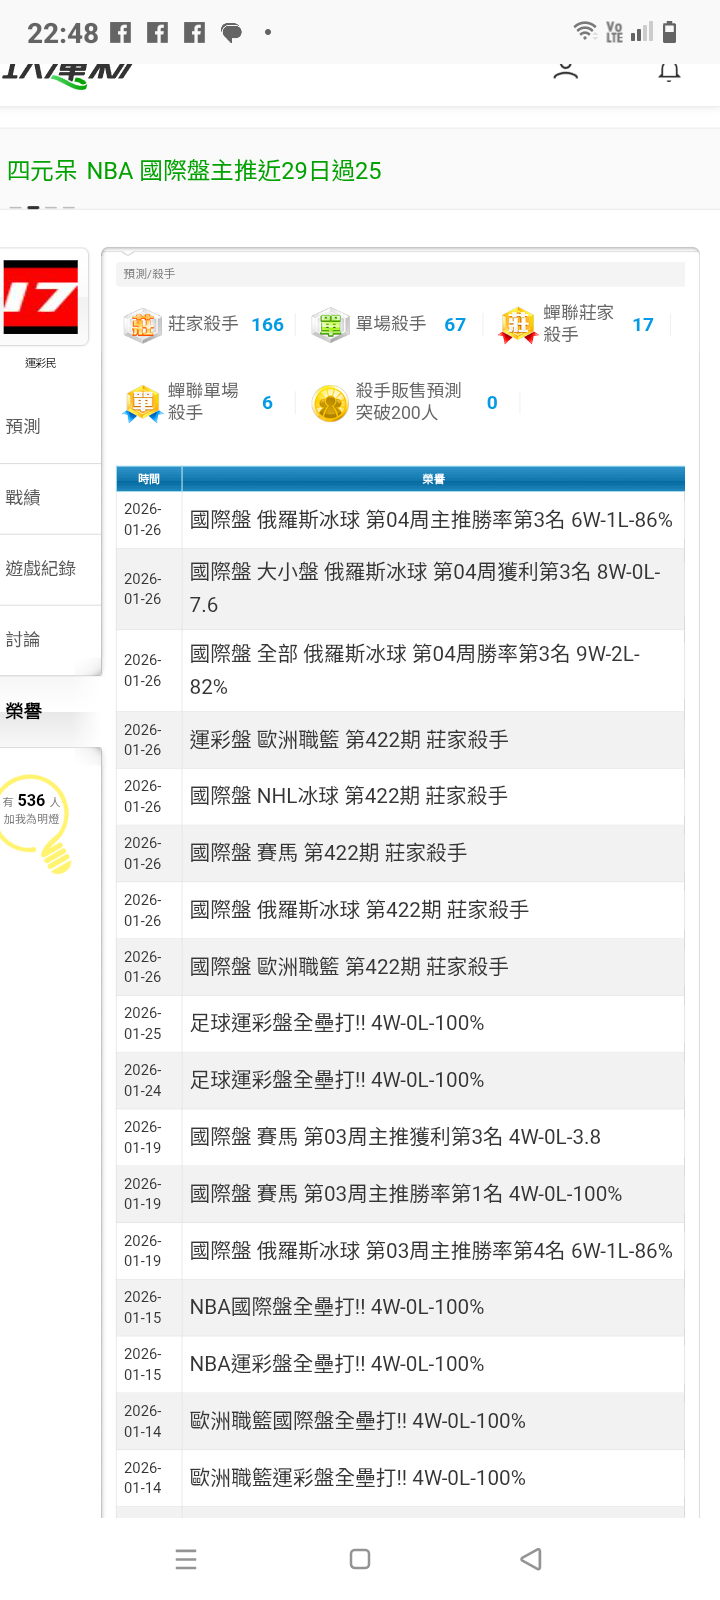Select row NBA國際盤全壘打!! 4W-0L-100%
Viewport: 720px width, 1600px height.
pyautogui.click(x=400, y=1308)
